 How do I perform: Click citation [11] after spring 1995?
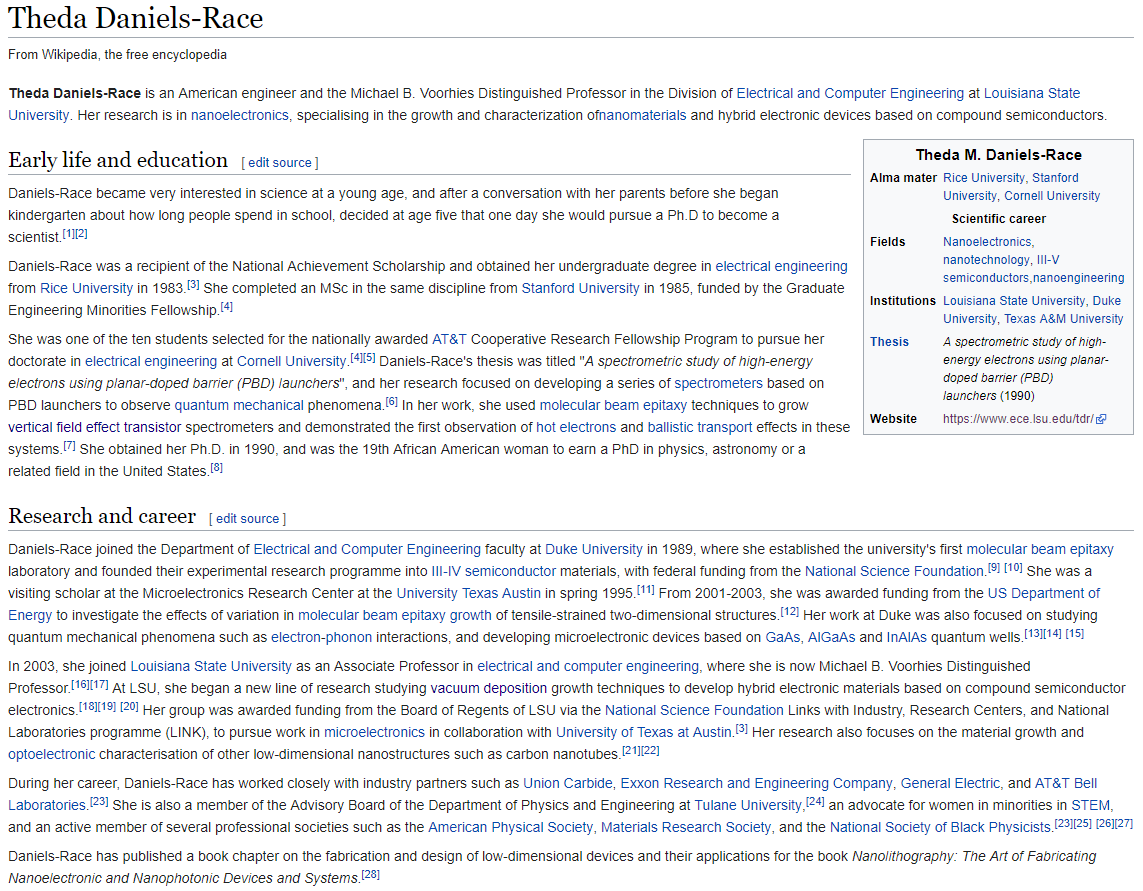click(646, 590)
